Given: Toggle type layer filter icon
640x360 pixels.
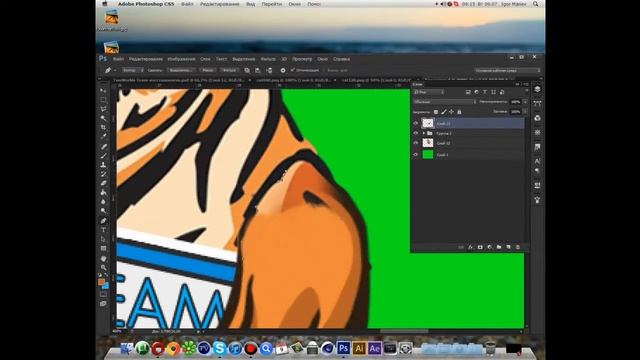Looking at the screenshot, I should (x=485, y=92).
